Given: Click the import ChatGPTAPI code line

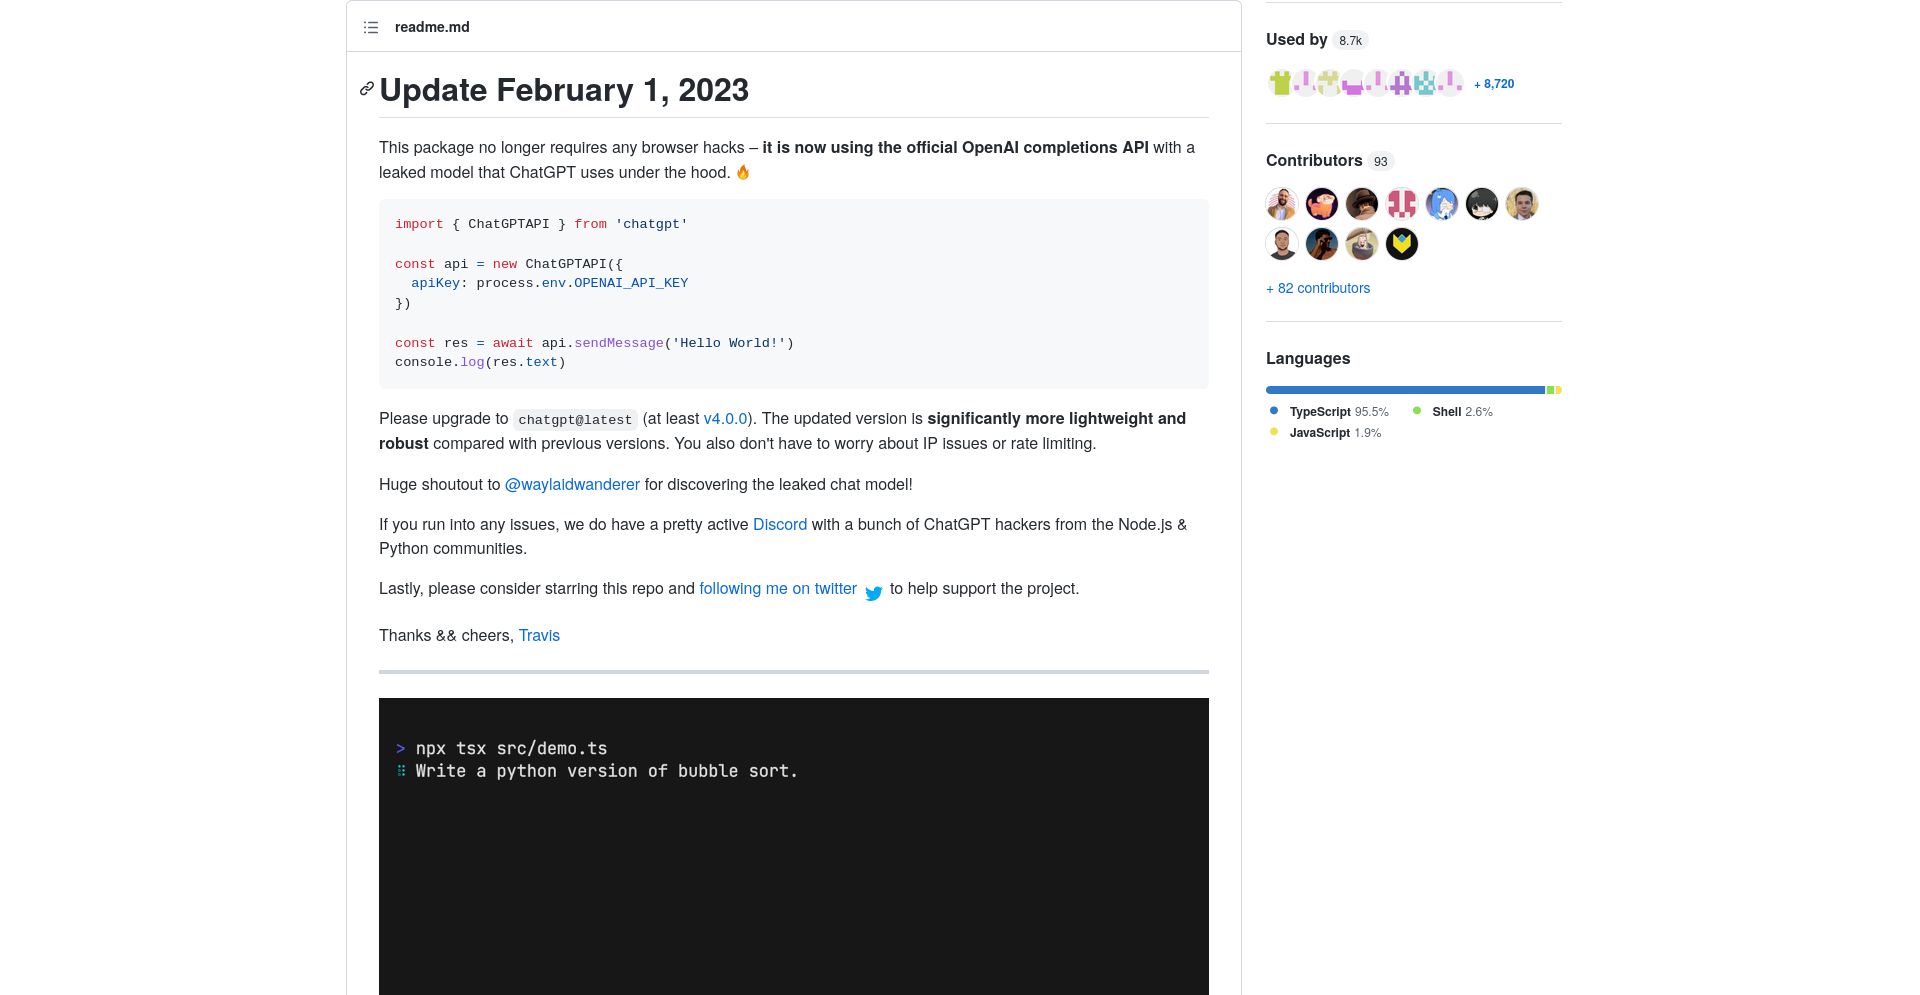Looking at the screenshot, I should pyautogui.click(x=541, y=224).
